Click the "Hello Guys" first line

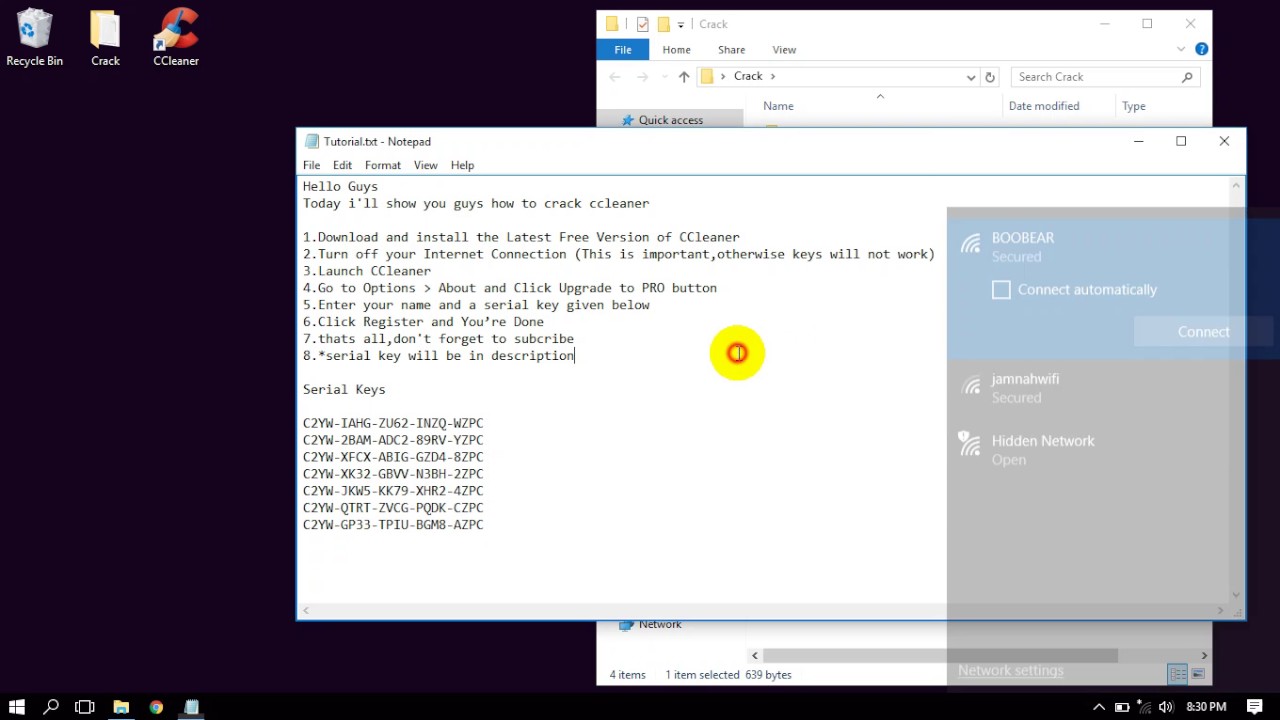click(x=340, y=186)
